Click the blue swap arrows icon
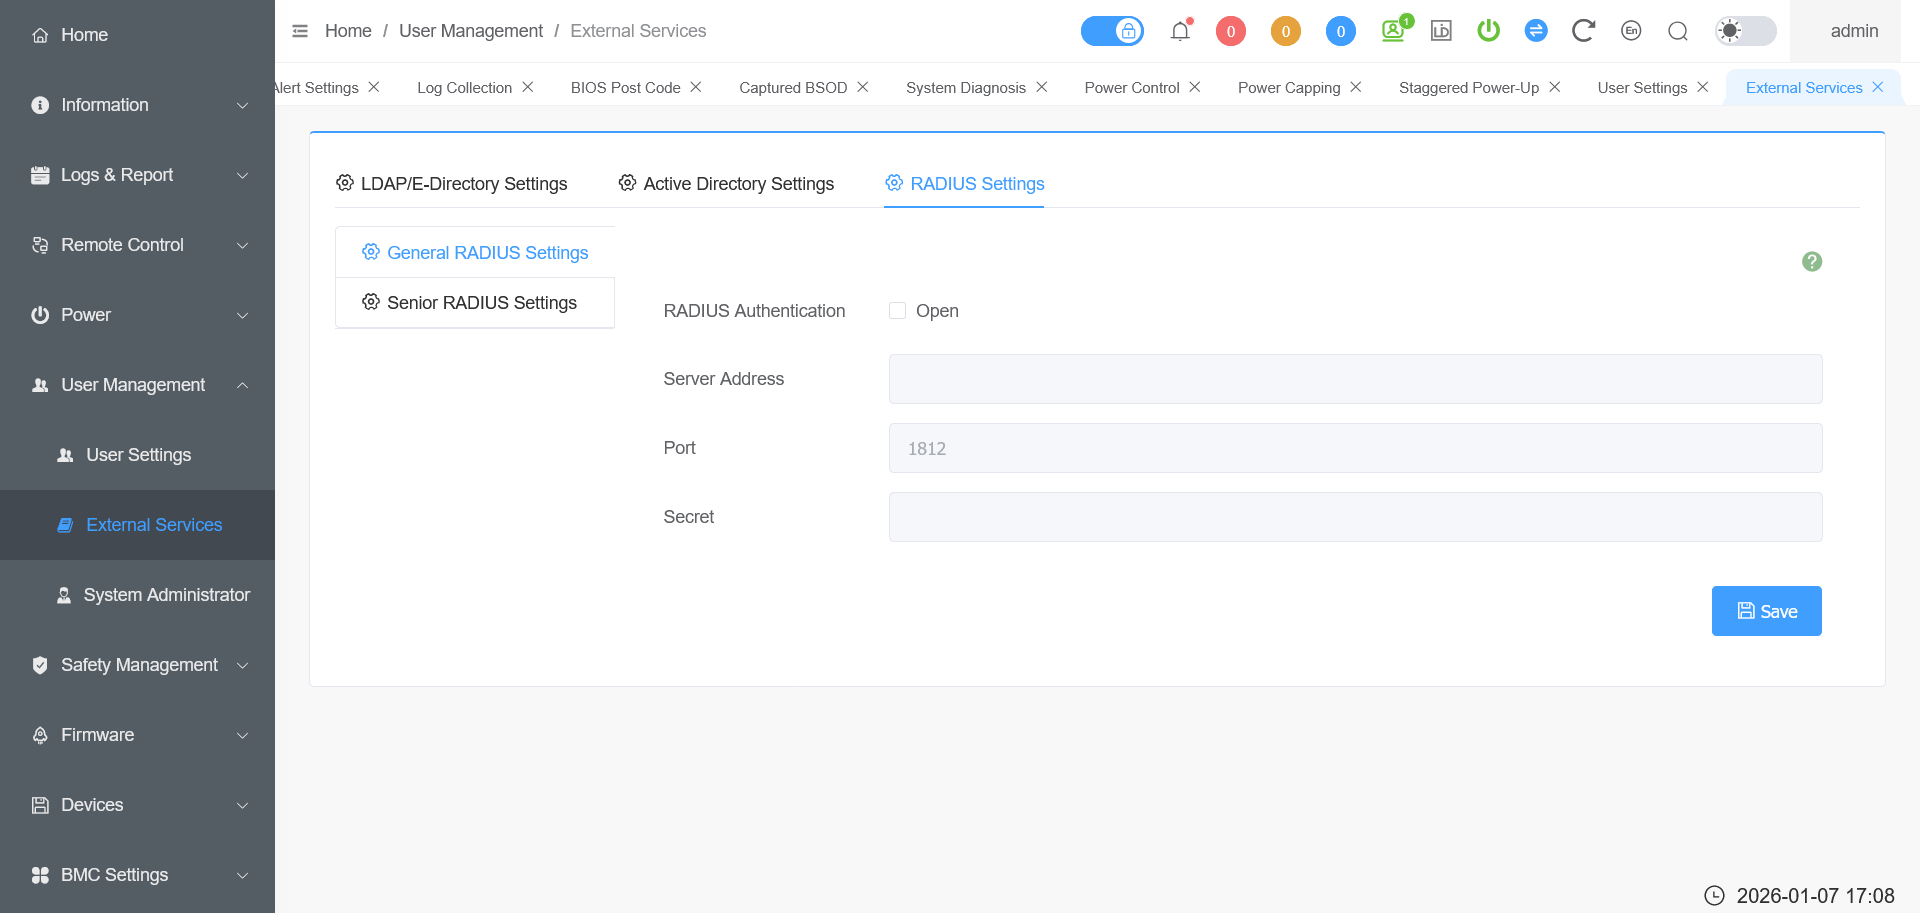 [1536, 31]
